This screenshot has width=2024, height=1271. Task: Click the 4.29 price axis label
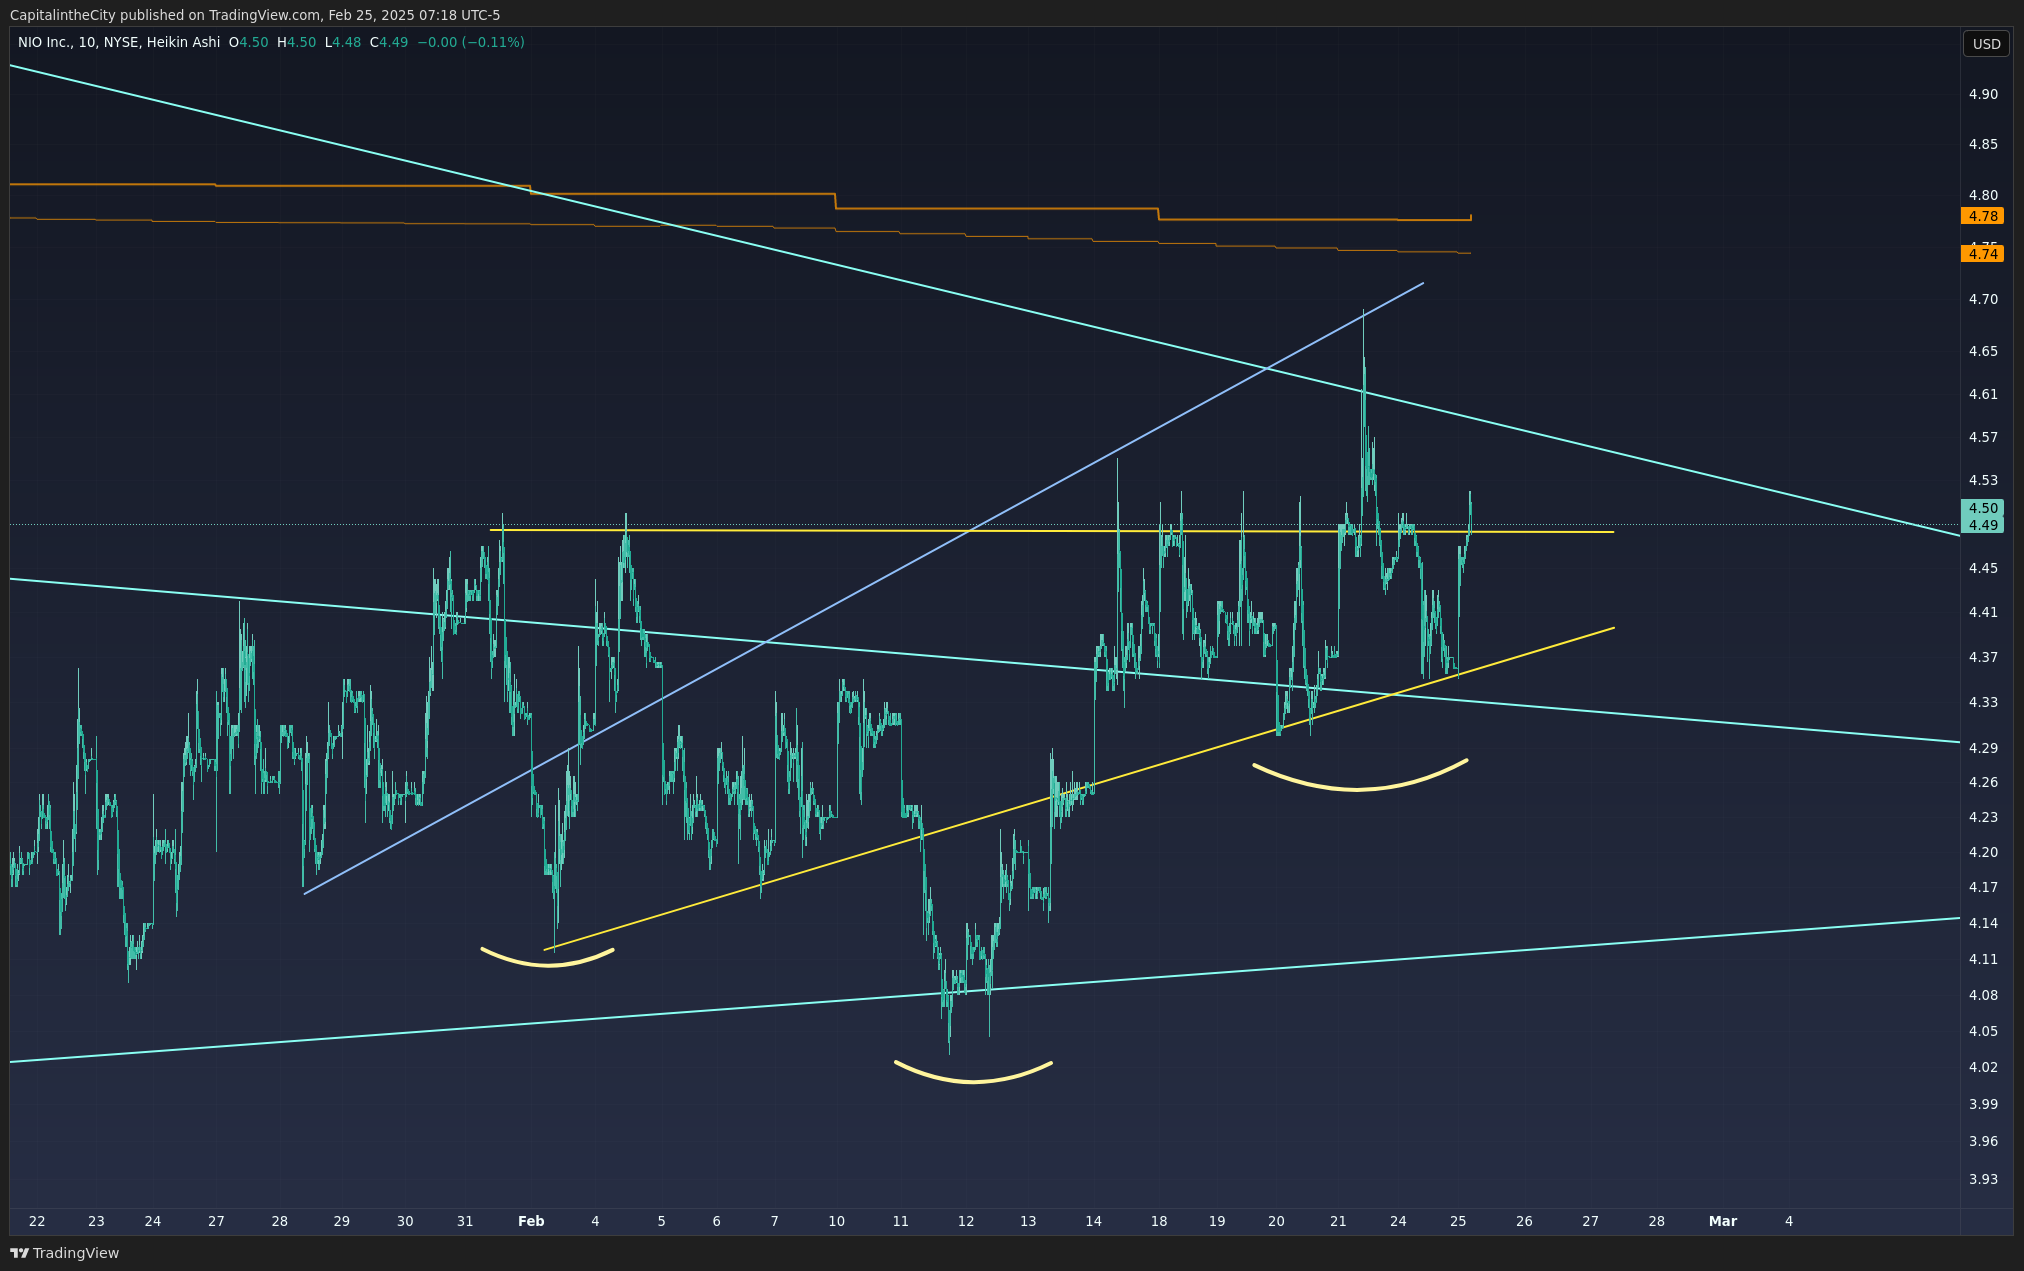[x=1983, y=748]
